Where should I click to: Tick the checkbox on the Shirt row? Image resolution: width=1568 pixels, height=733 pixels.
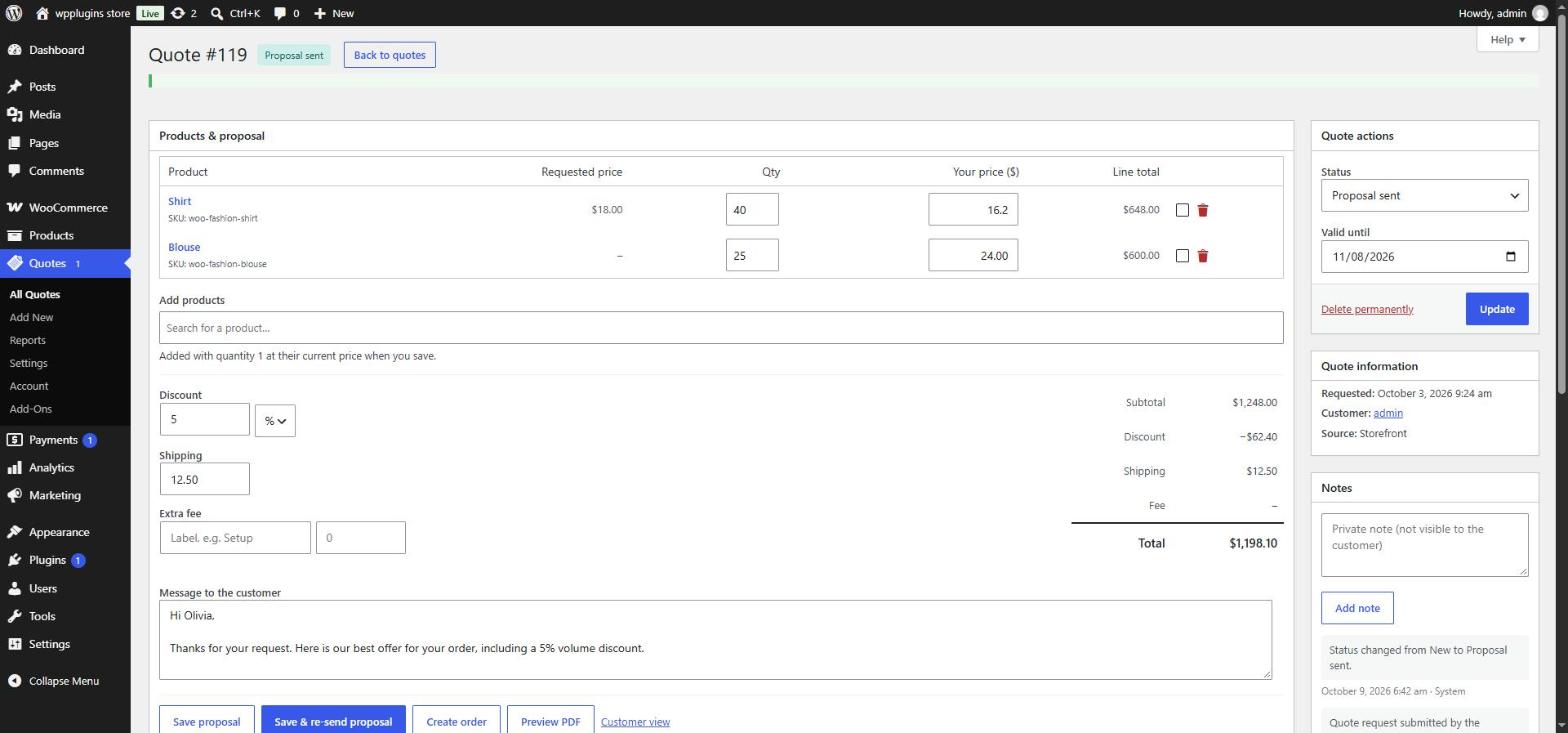(x=1182, y=210)
